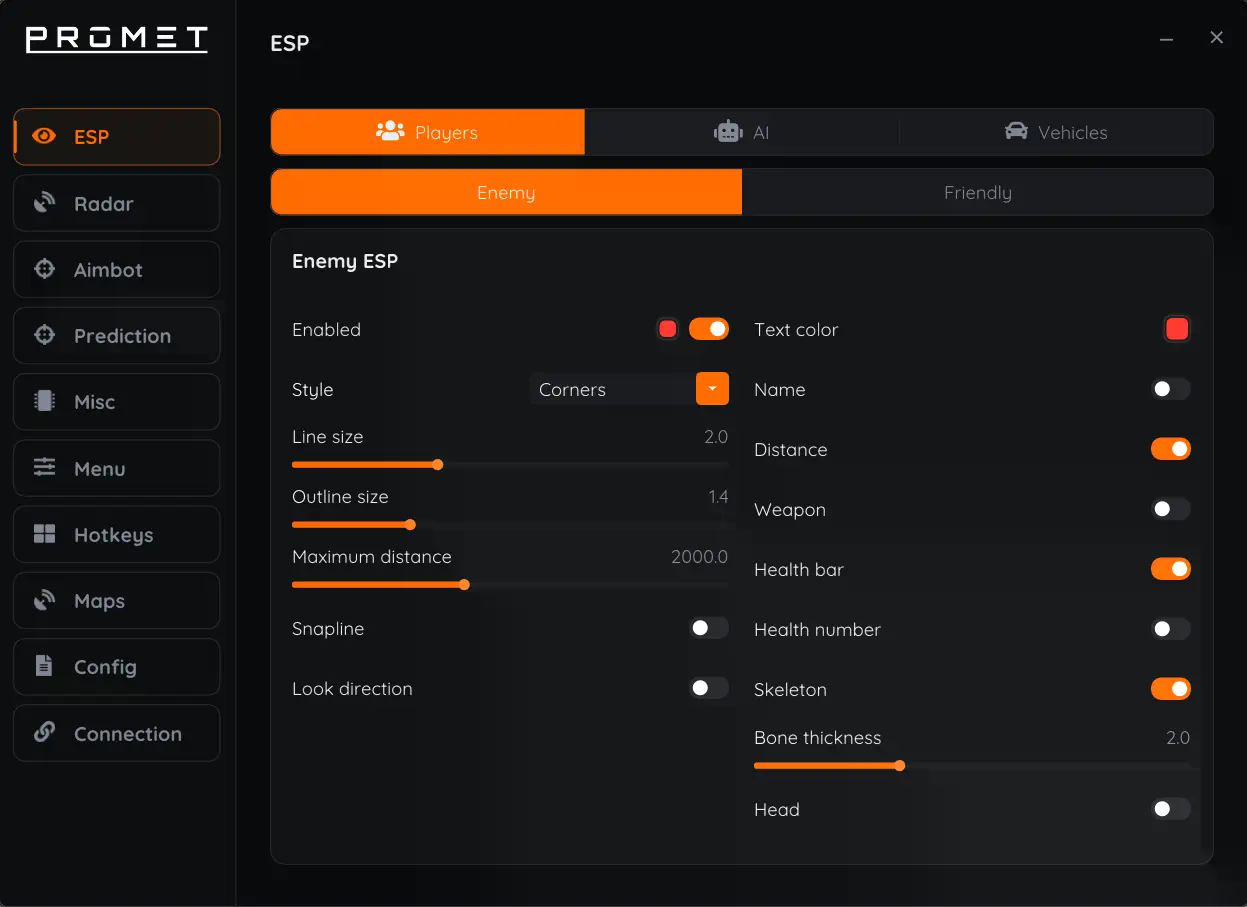Select the Misc chip icon entry
Viewport: 1247px width, 907px height.
[117, 402]
